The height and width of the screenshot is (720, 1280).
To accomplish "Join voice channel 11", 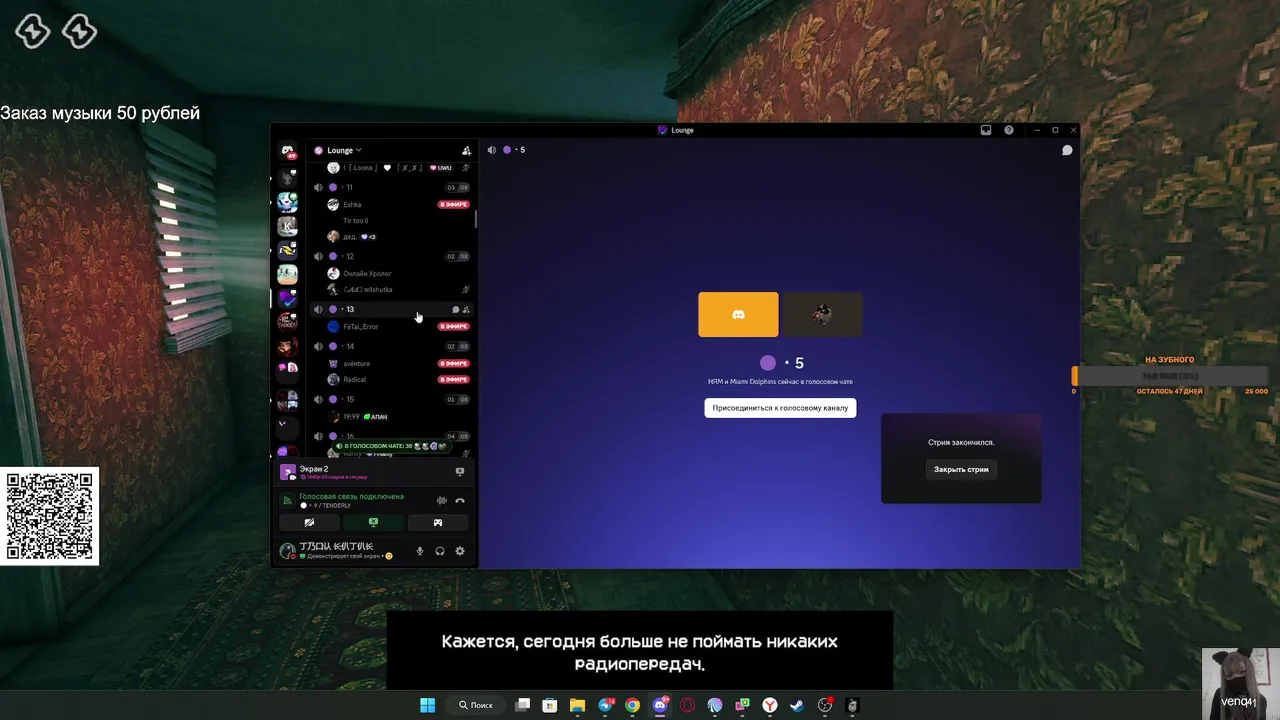I will pos(391,187).
